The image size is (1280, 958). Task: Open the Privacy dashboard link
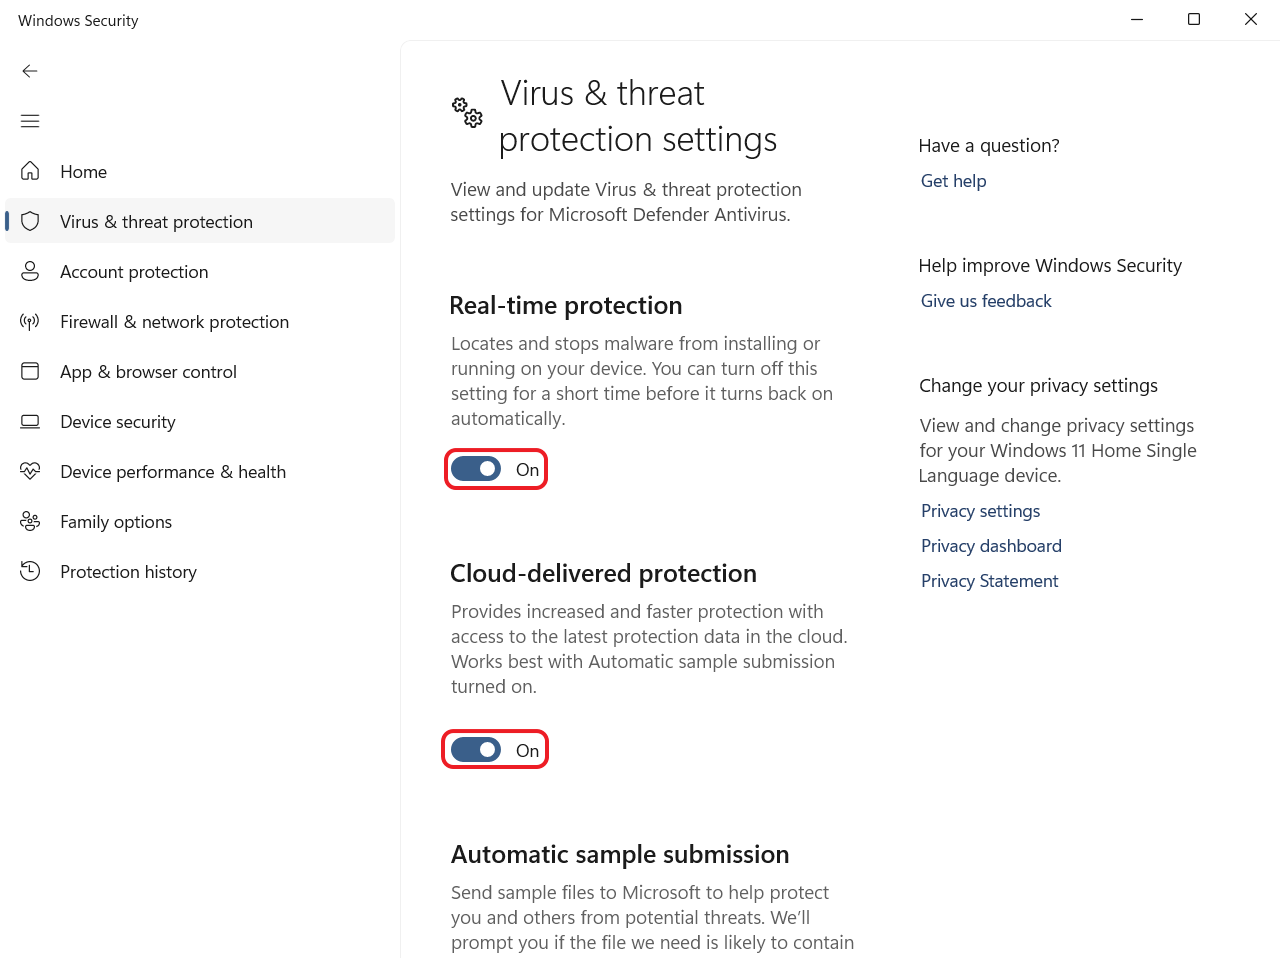(x=991, y=546)
